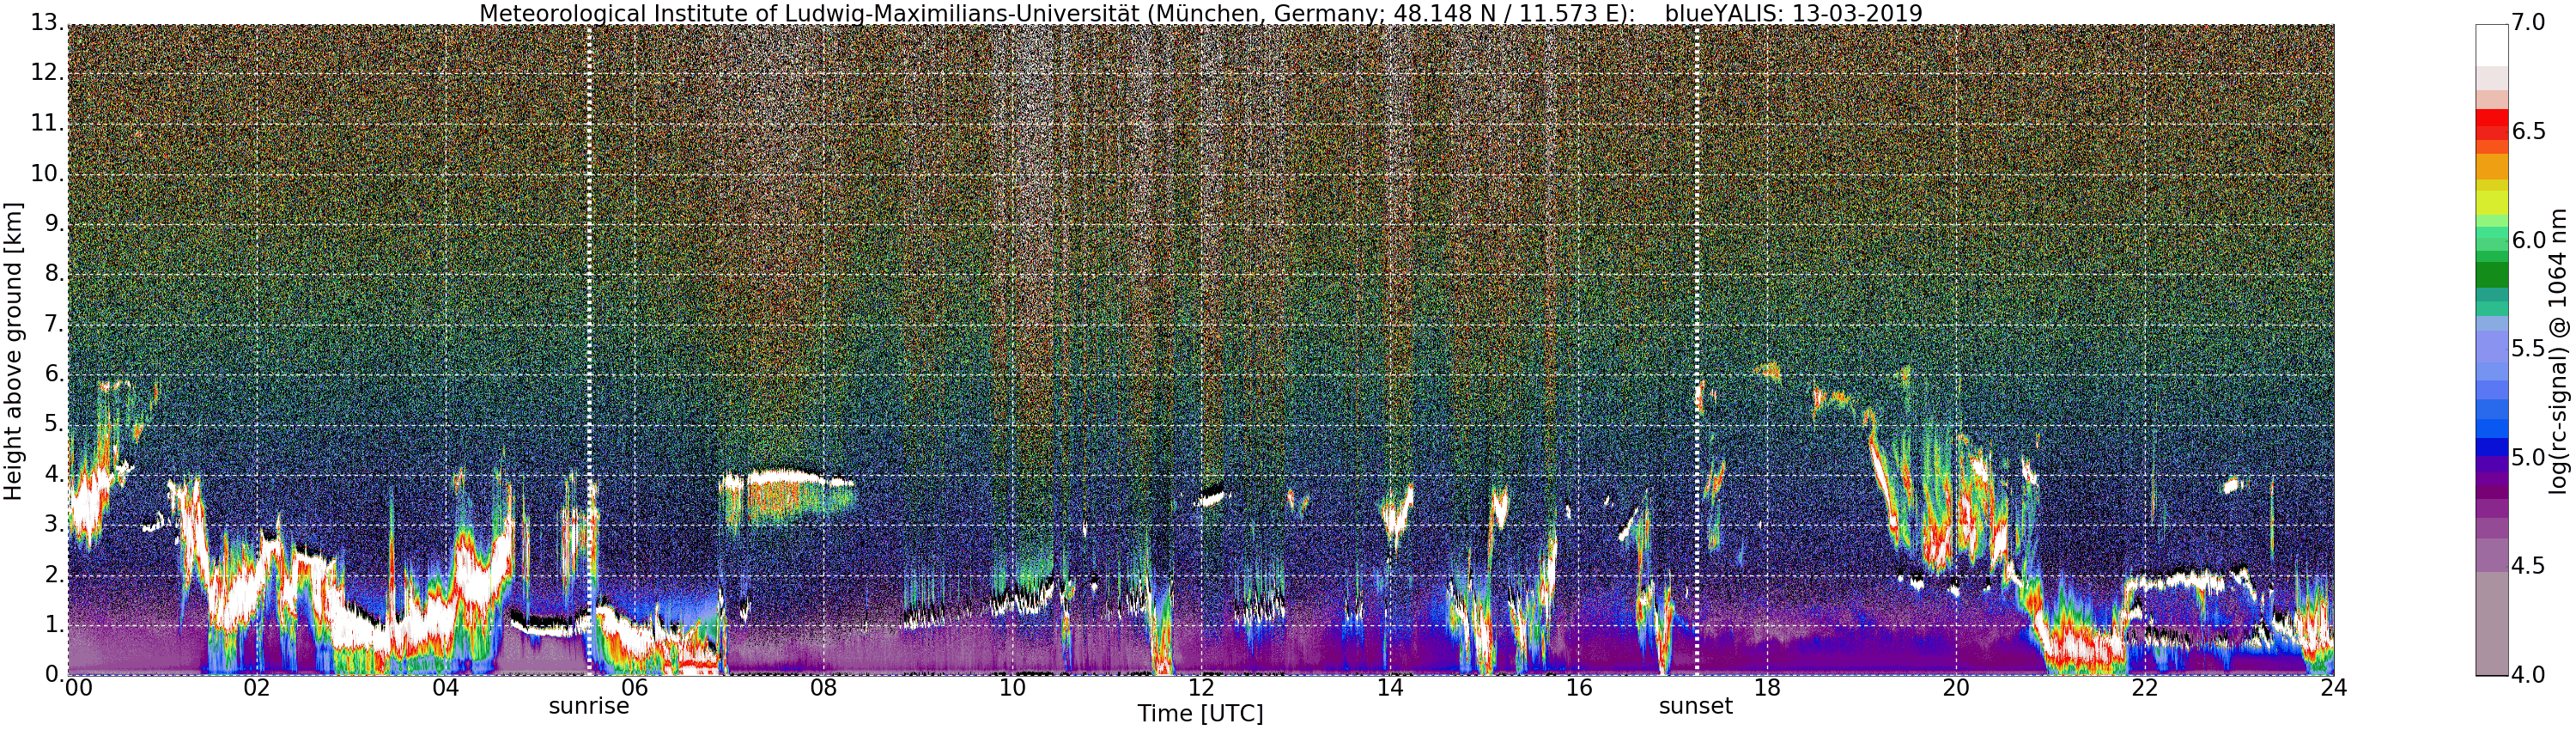
Task: Click the white band at the colorbar top
Action: coord(2492,45)
